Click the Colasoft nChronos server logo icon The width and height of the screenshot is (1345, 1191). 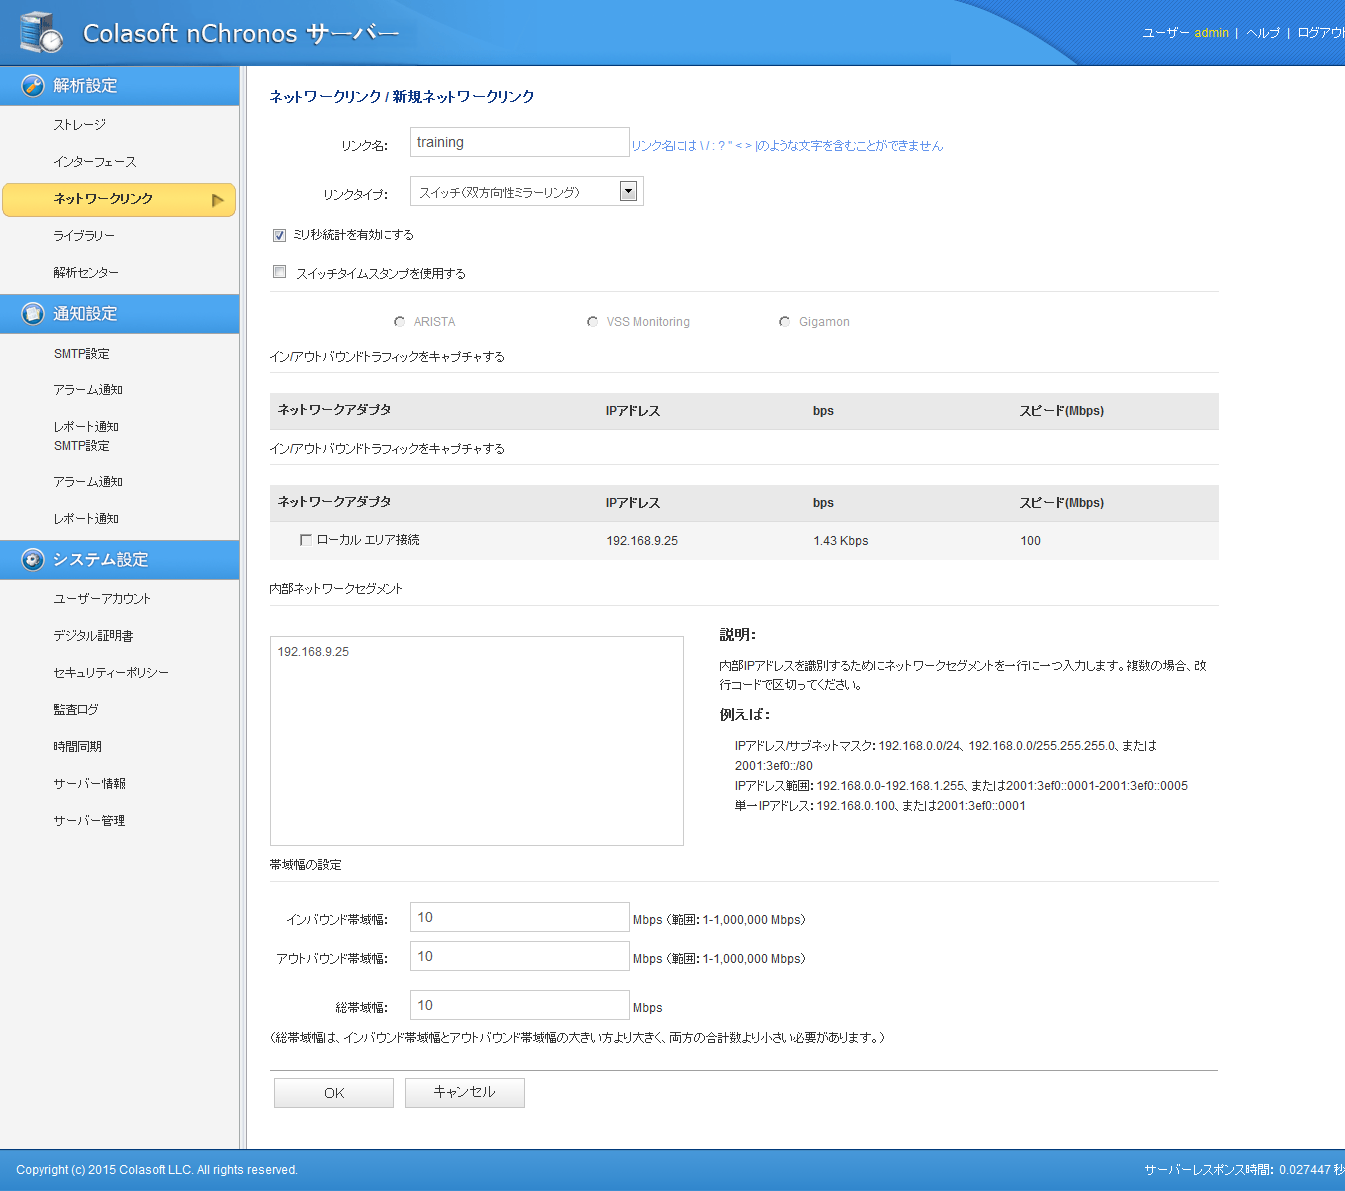tap(41, 32)
